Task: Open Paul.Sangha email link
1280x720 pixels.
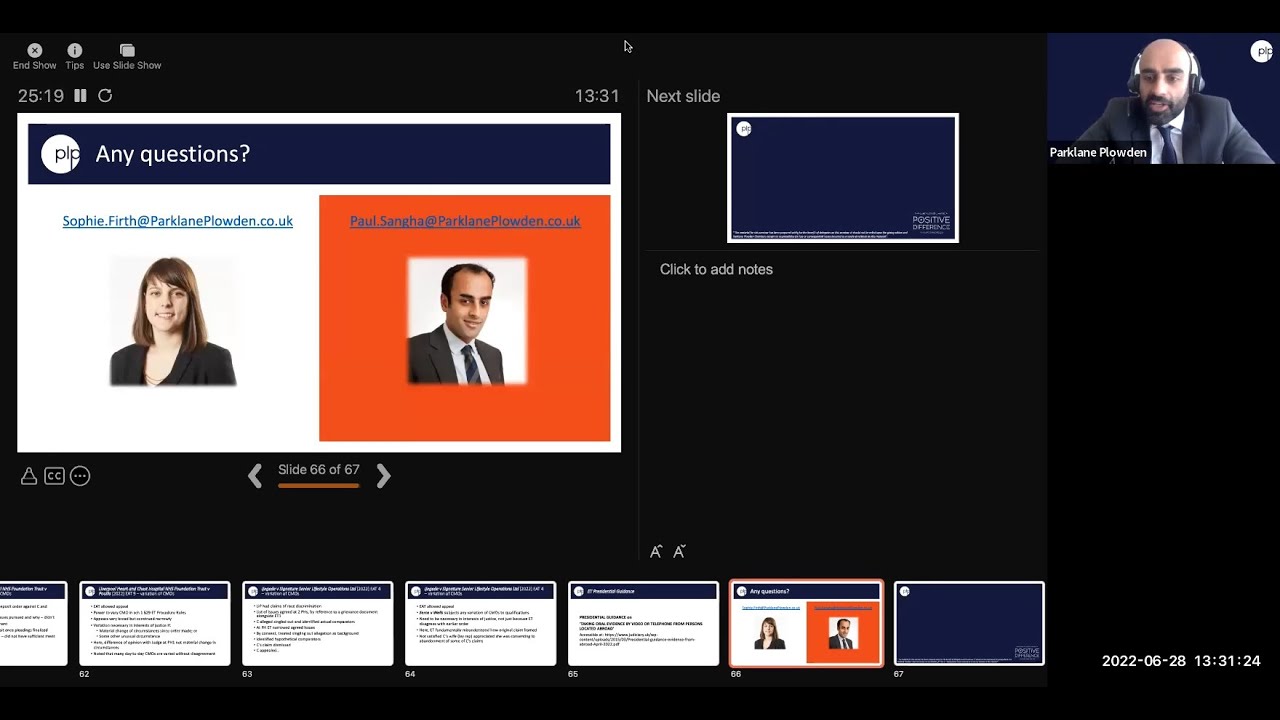Action: 465,221
